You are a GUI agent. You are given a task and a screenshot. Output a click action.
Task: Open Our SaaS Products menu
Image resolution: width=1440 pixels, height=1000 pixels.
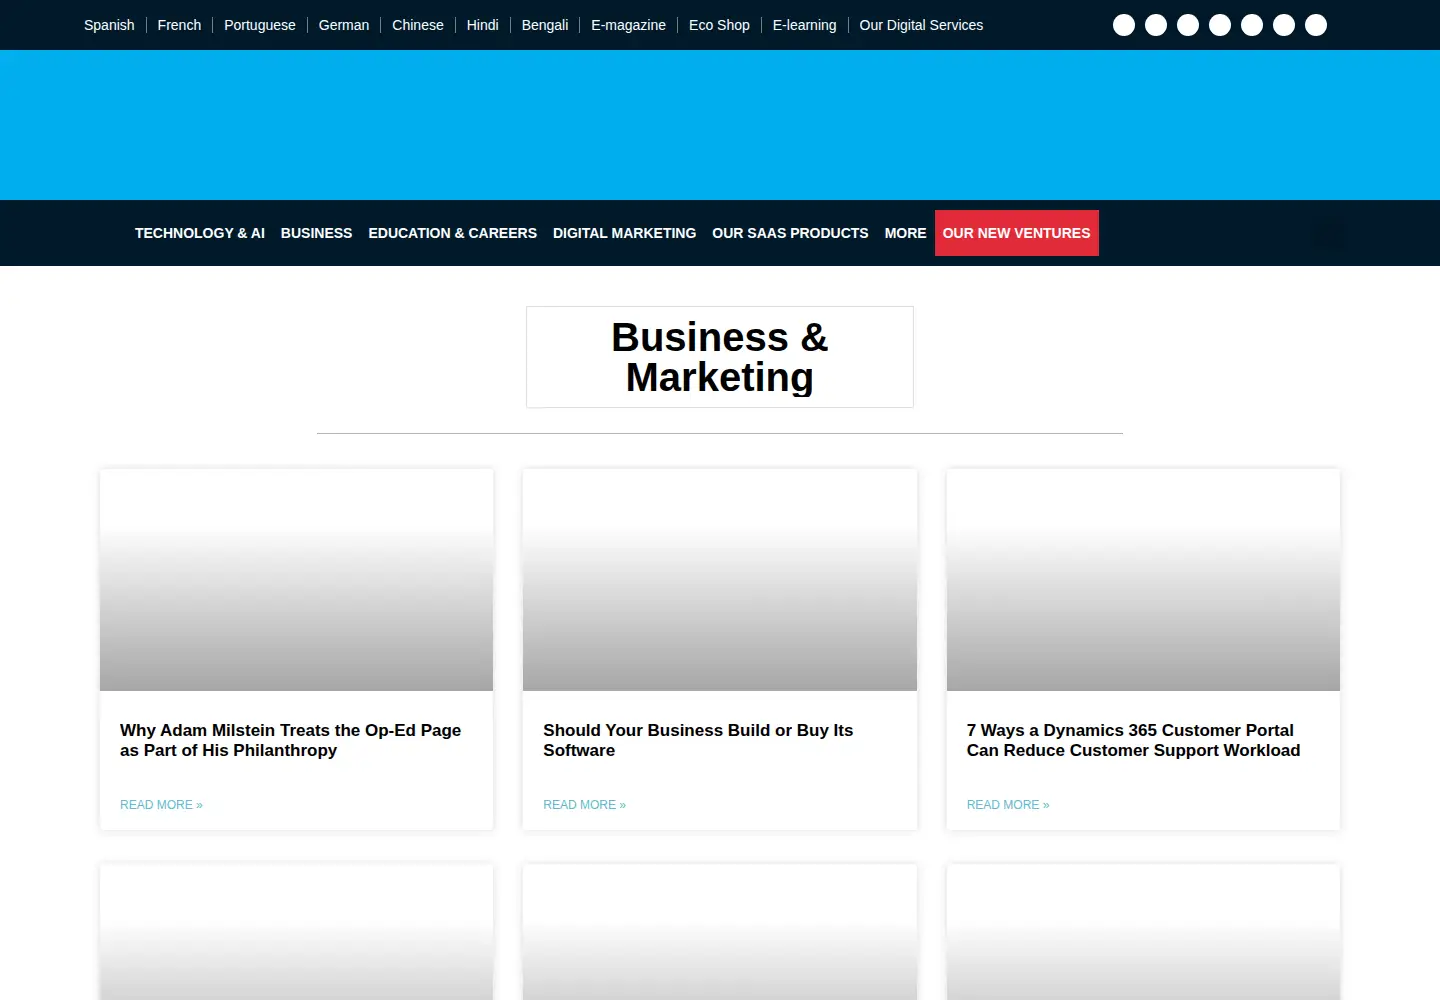tap(790, 233)
